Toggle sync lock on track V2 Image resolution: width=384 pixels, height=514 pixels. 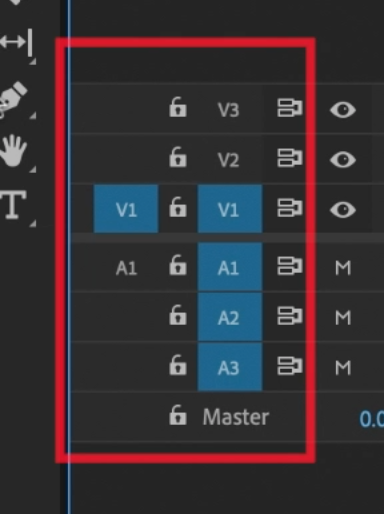290,158
